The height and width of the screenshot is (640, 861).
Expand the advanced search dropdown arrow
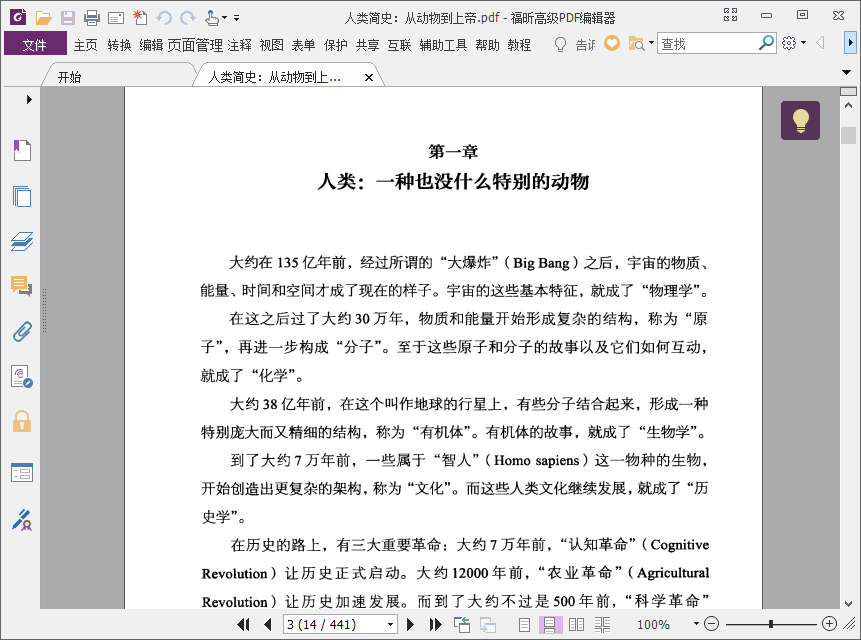(x=651, y=43)
